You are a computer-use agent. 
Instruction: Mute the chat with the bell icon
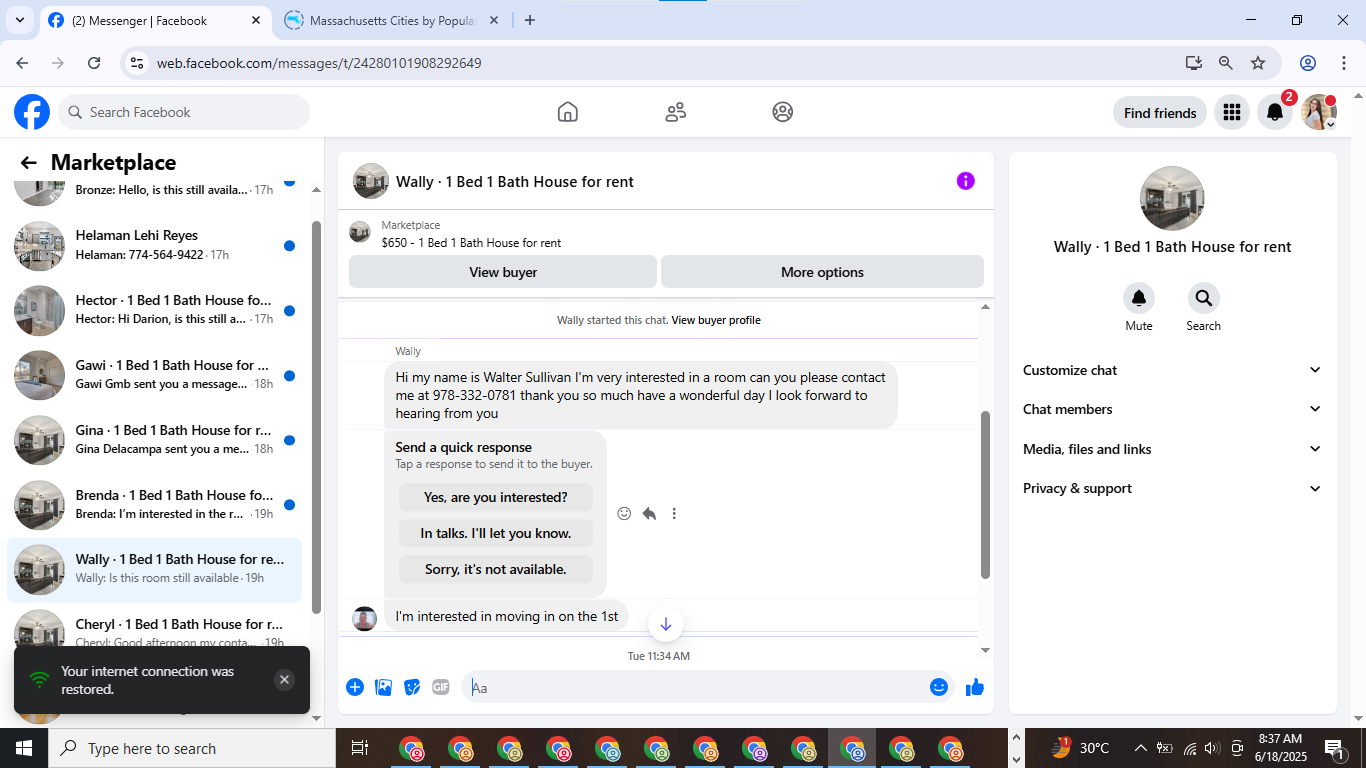pyautogui.click(x=1139, y=298)
